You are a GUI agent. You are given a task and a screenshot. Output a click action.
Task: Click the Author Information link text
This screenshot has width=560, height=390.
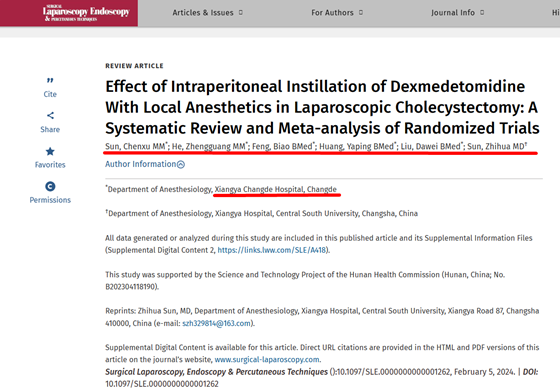point(140,164)
